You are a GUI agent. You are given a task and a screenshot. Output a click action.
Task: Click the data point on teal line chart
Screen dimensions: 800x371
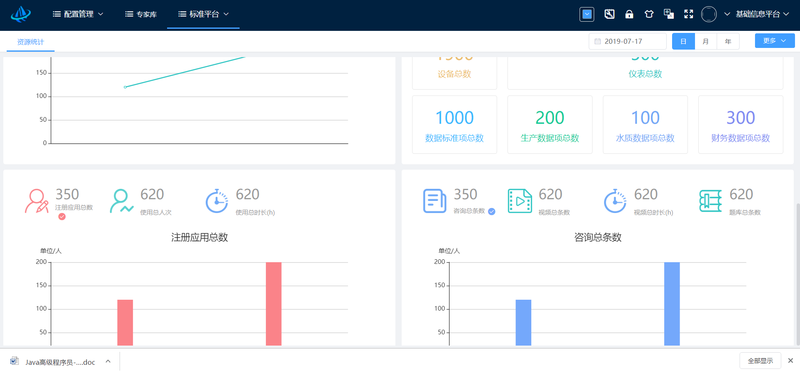pyautogui.click(x=125, y=87)
